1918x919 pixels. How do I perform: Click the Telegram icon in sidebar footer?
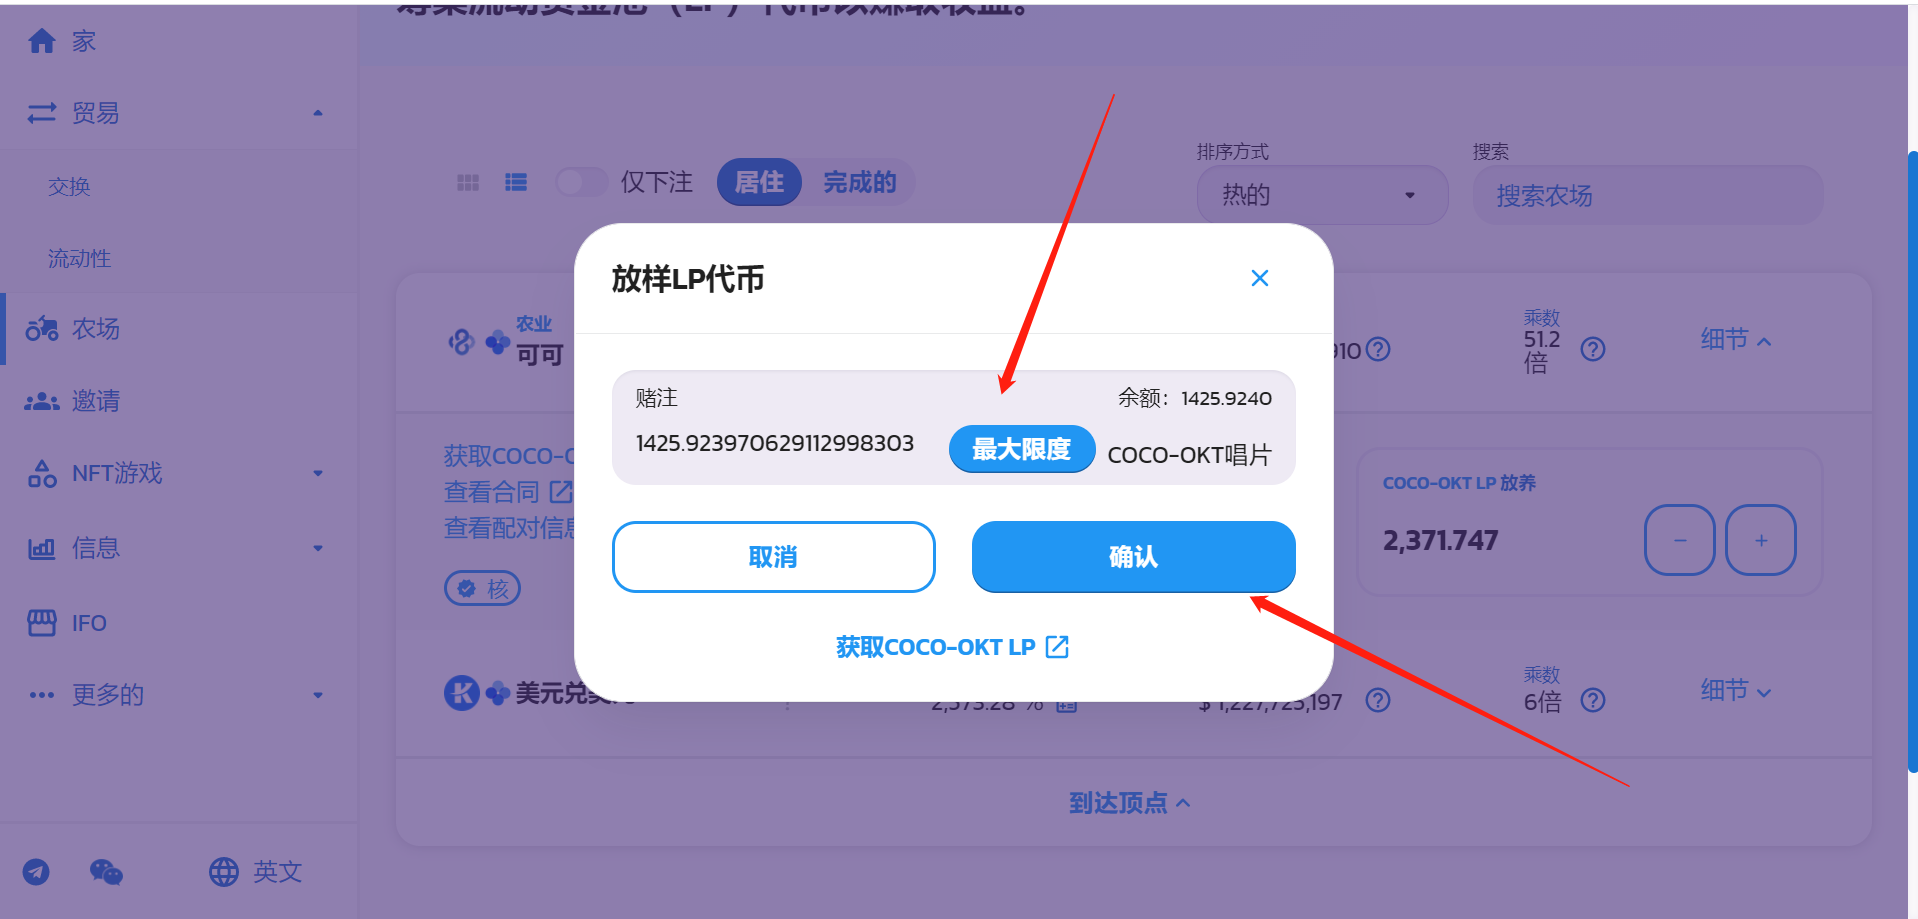[x=36, y=872]
